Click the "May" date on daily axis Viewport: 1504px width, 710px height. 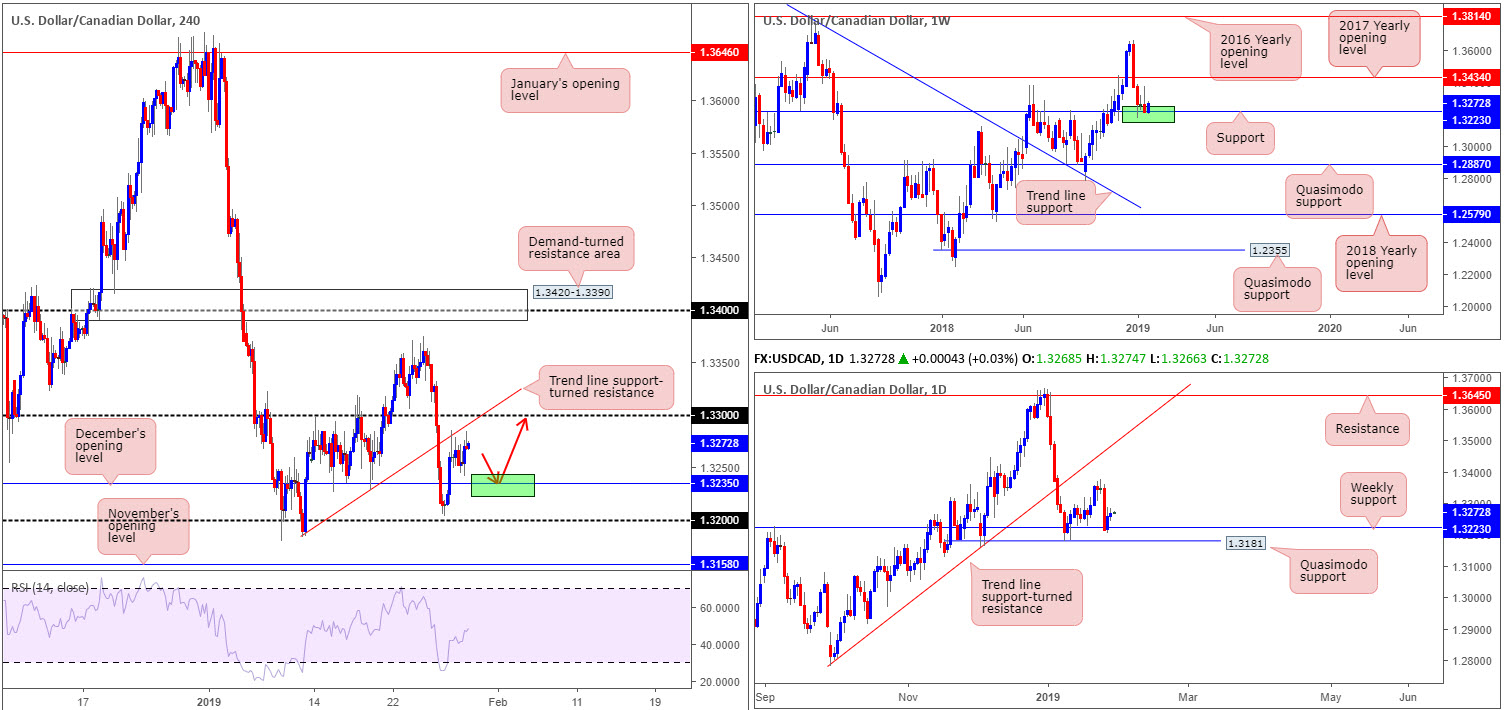[1330, 695]
